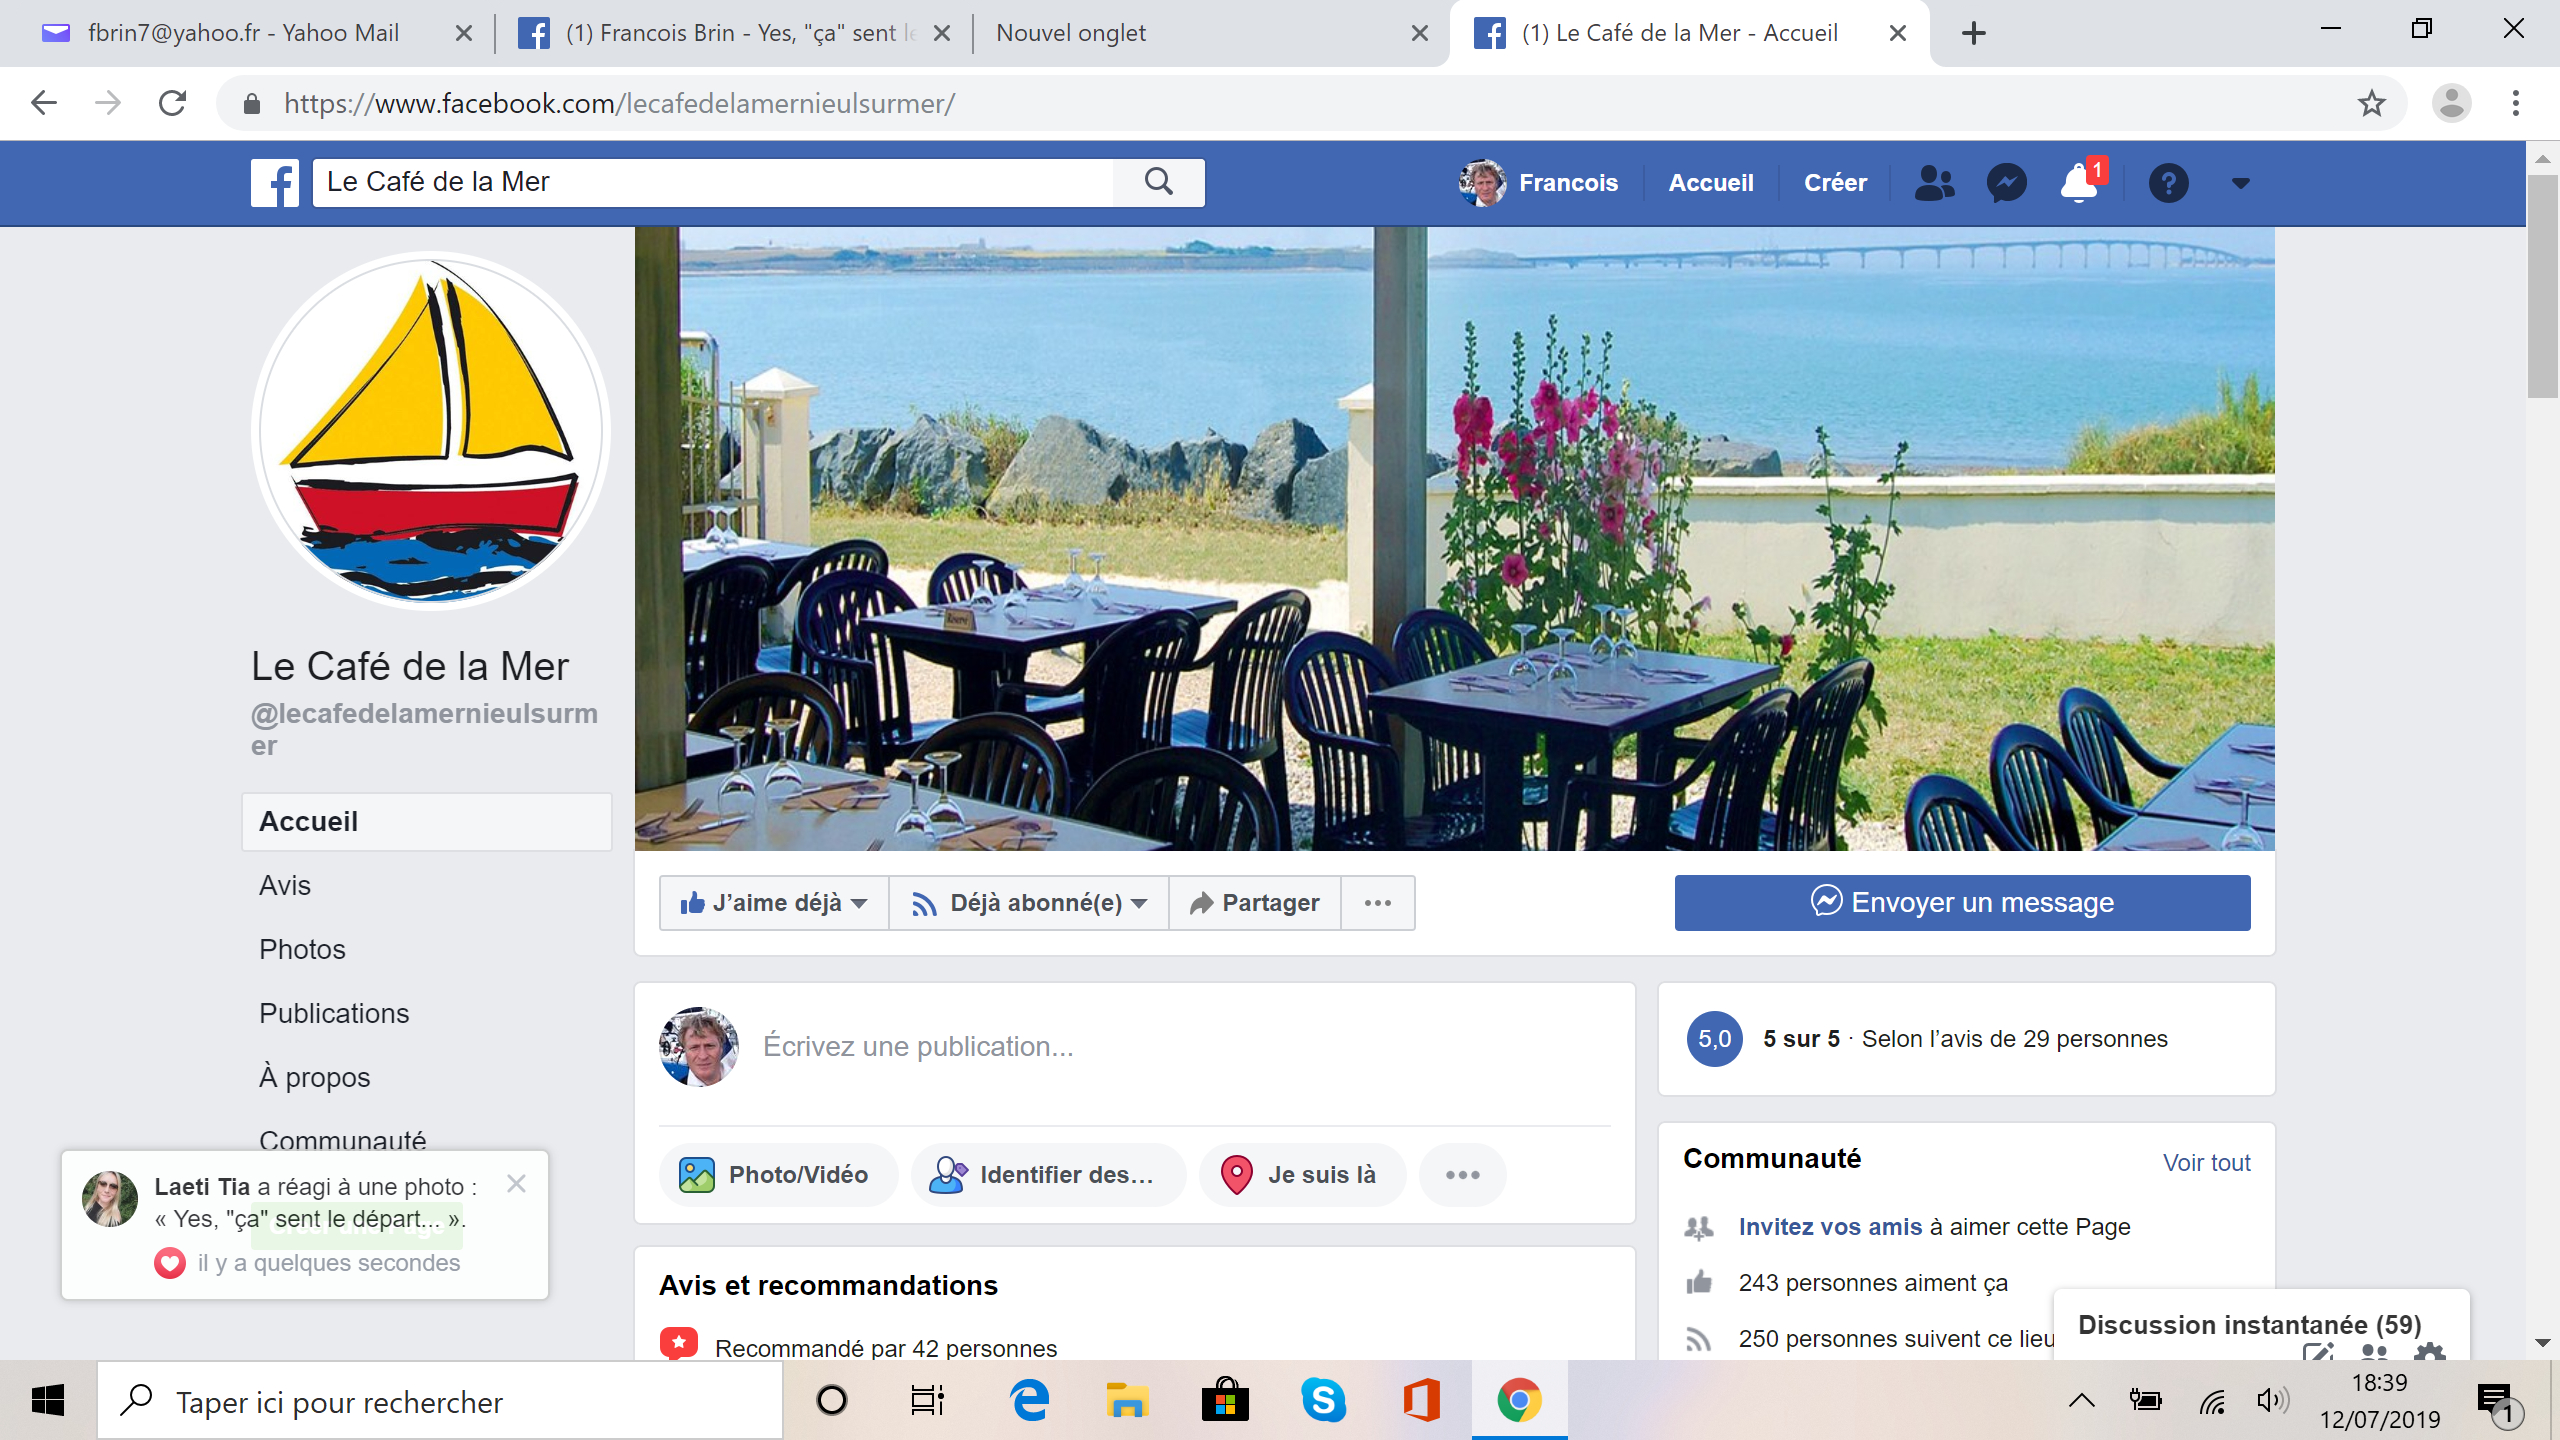This screenshot has height=1440, width=2560.
Task: Switch to Nouvel onglet tab
Action: (1200, 33)
